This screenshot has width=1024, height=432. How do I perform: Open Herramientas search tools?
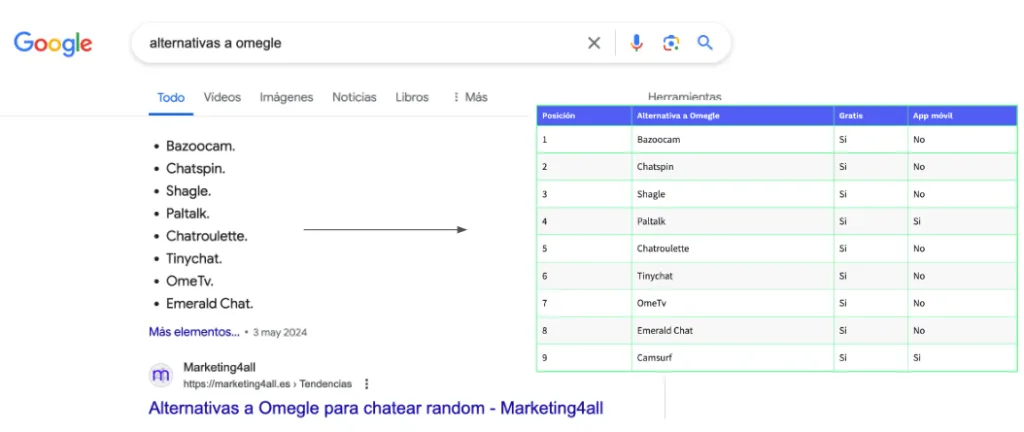coord(684,97)
